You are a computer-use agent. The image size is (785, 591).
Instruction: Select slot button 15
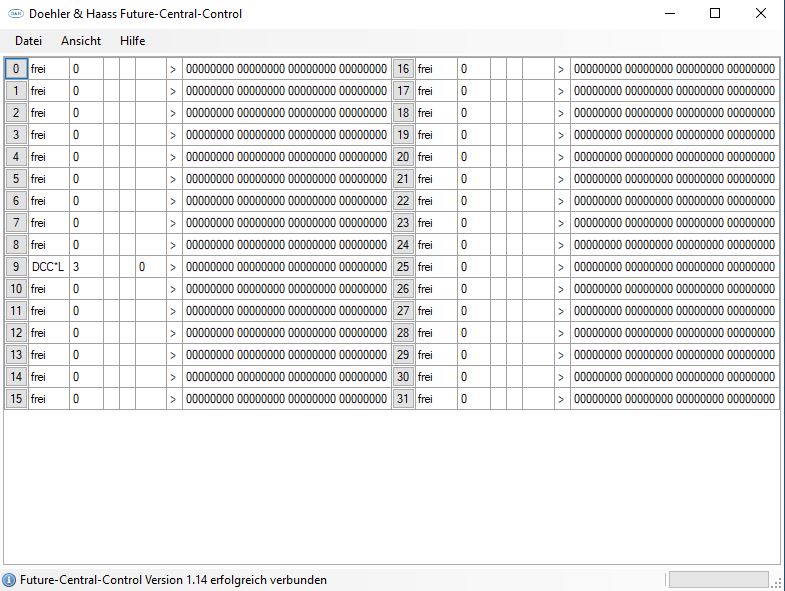[x=16, y=399]
